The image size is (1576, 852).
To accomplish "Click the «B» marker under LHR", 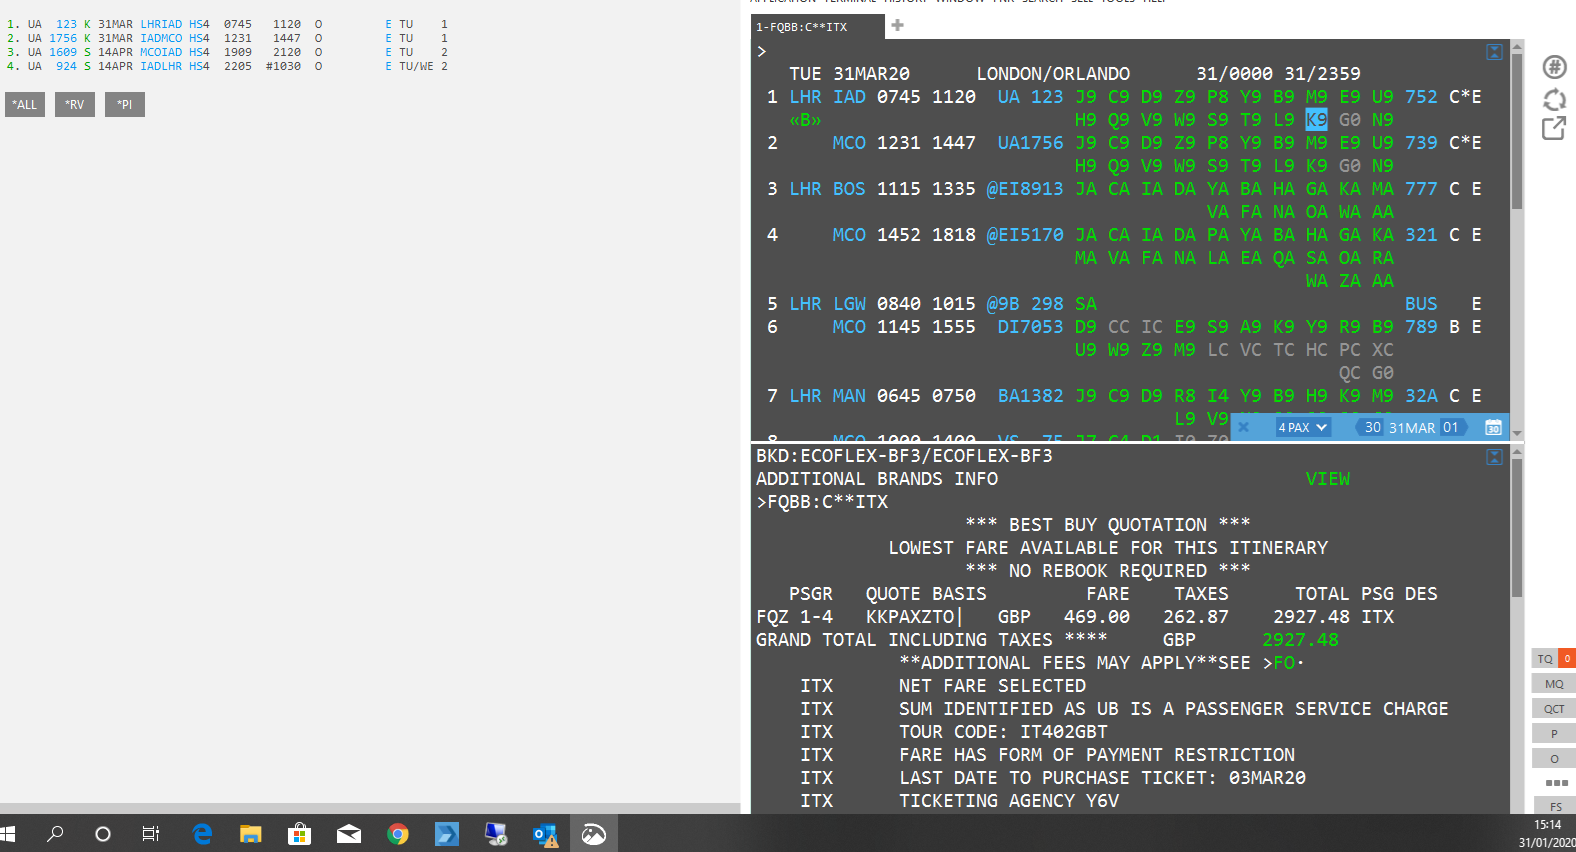I will click(805, 120).
